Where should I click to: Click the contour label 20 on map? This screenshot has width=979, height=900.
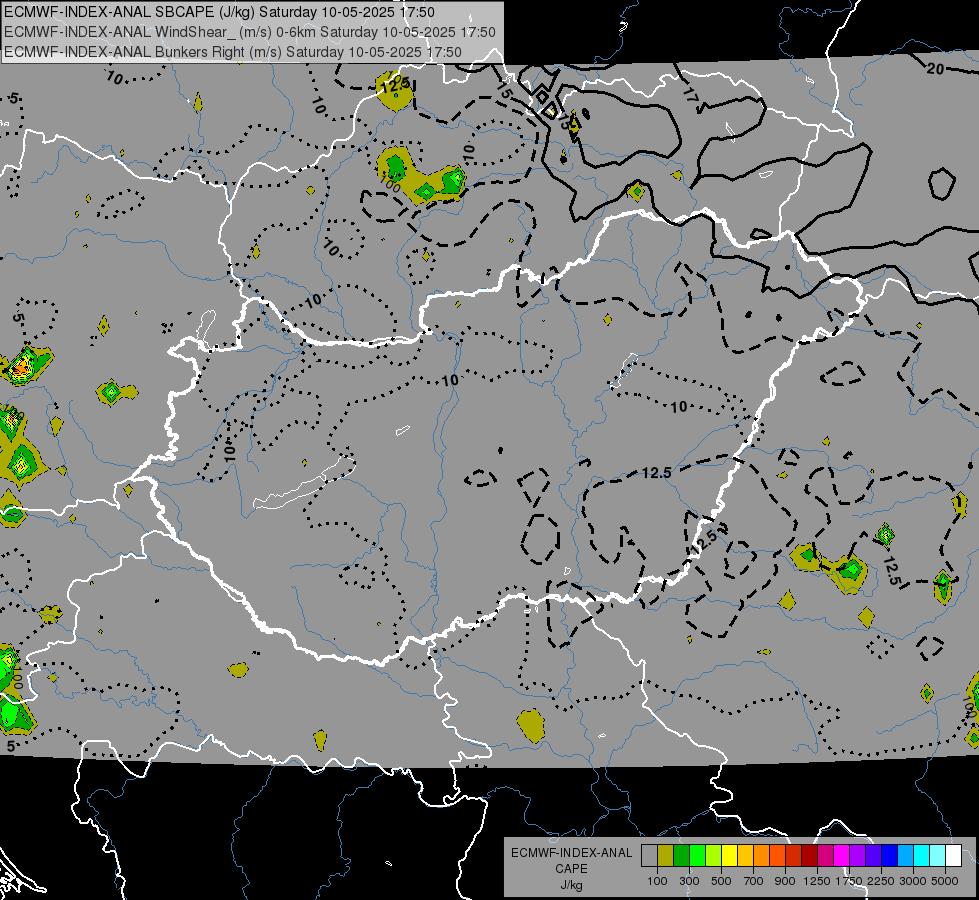935,68
